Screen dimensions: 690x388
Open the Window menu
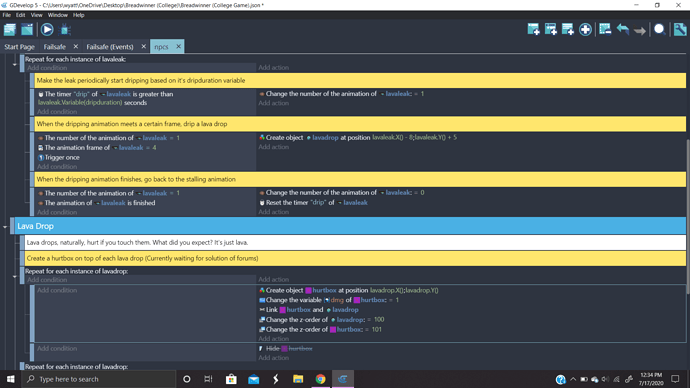[x=58, y=15]
